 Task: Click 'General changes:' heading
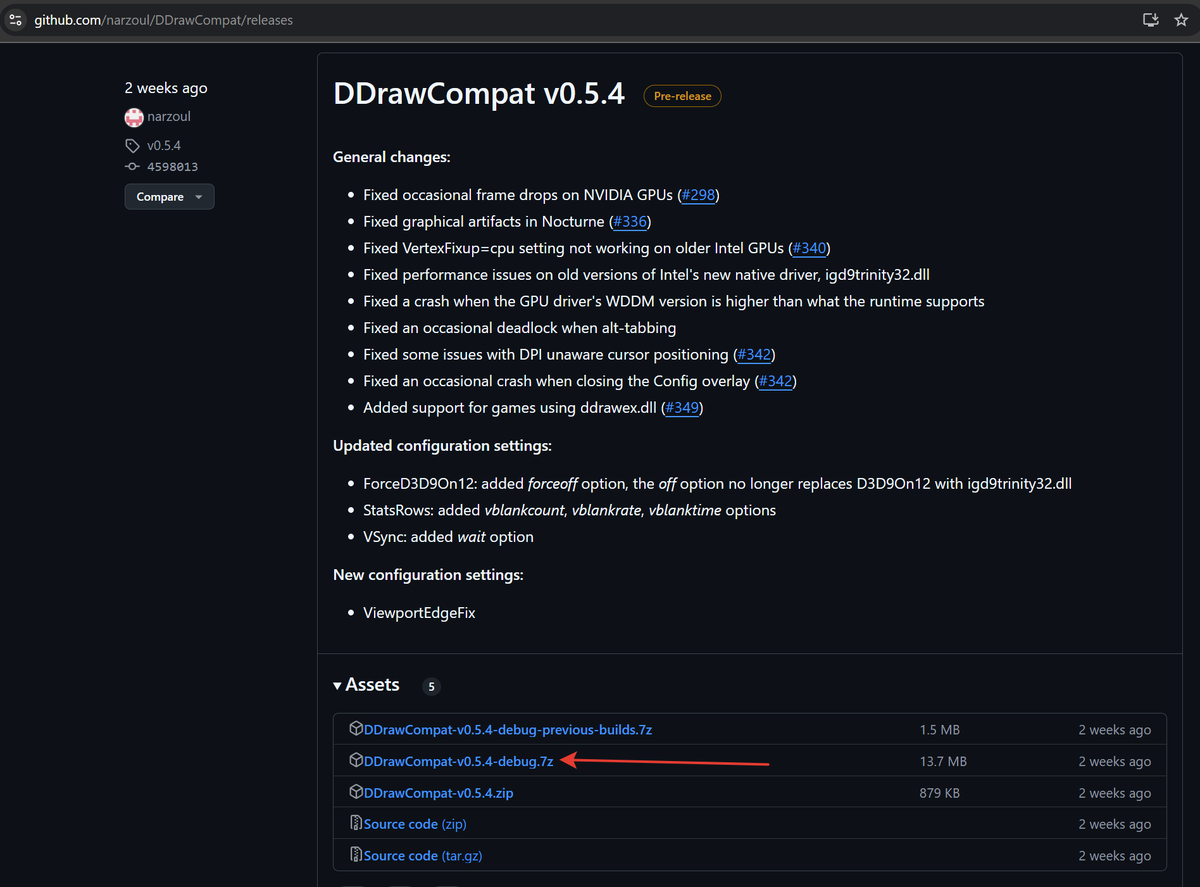point(392,157)
